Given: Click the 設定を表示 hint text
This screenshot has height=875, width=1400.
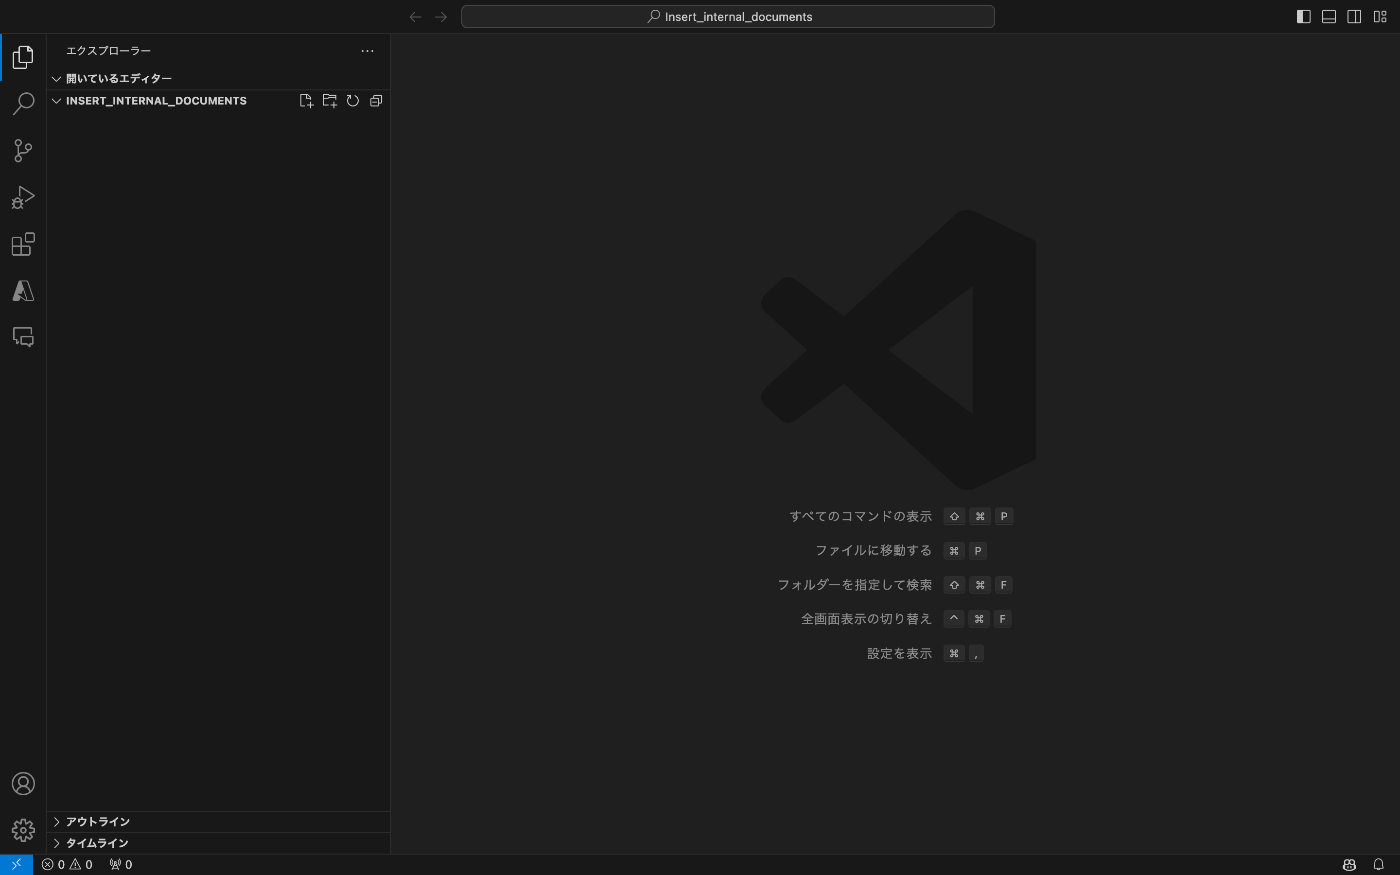Looking at the screenshot, I should (x=899, y=654).
